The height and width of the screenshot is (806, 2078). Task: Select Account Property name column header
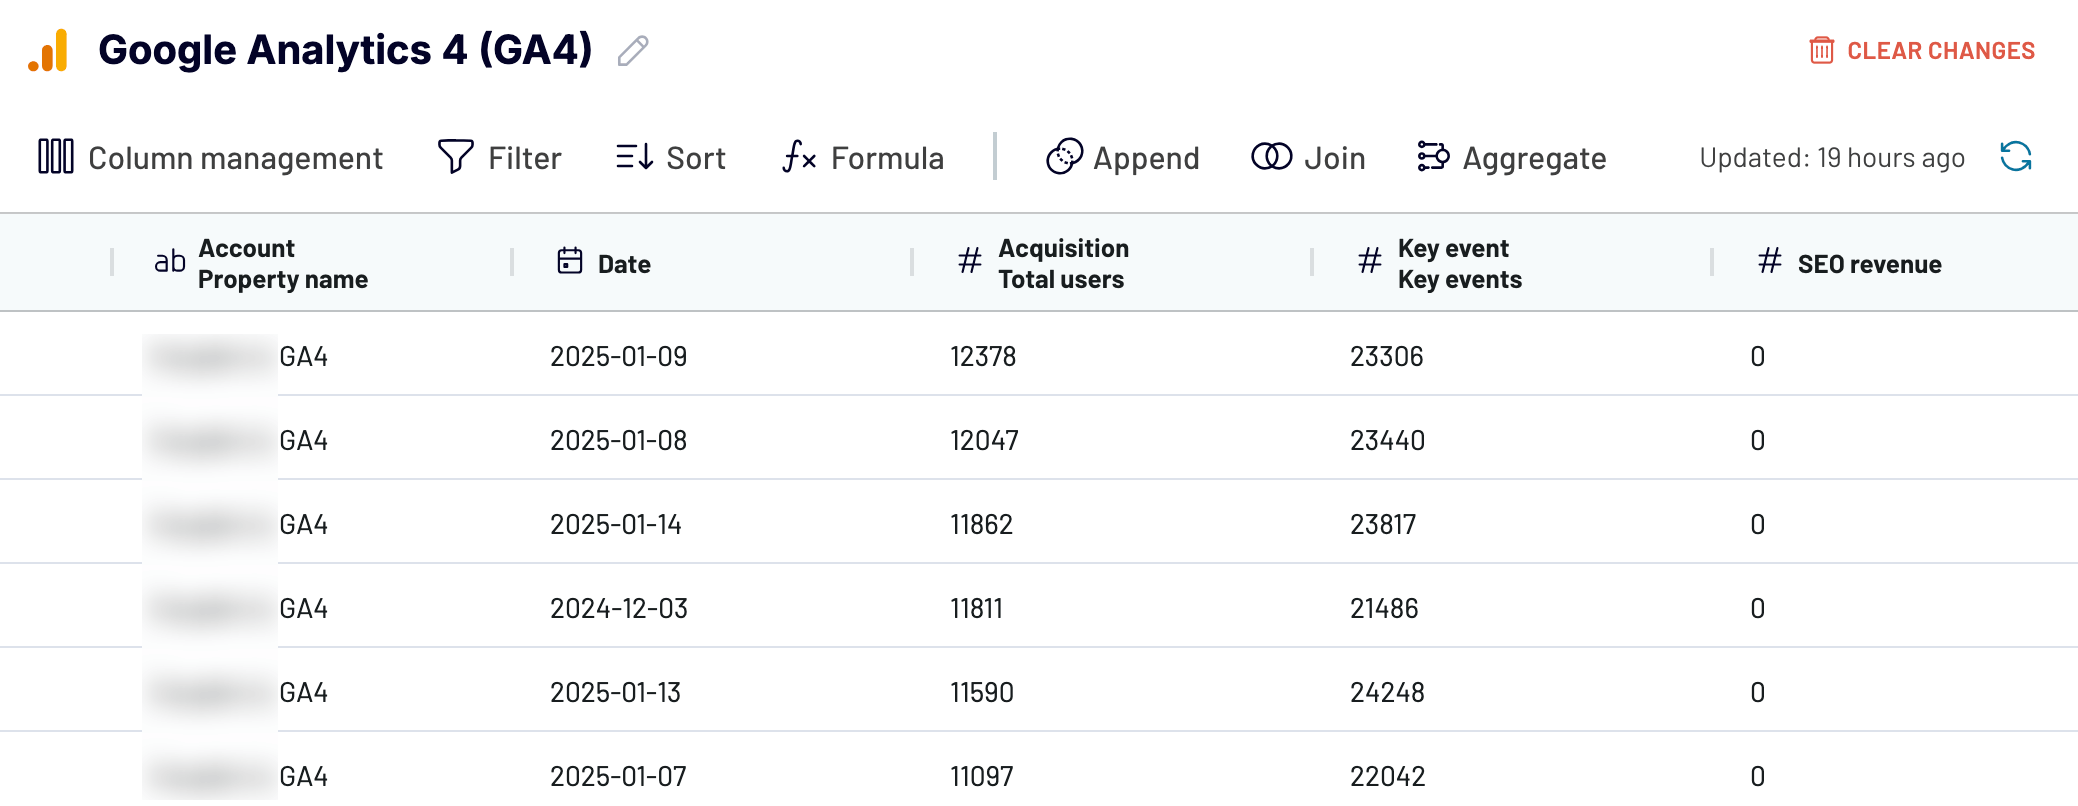click(283, 264)
